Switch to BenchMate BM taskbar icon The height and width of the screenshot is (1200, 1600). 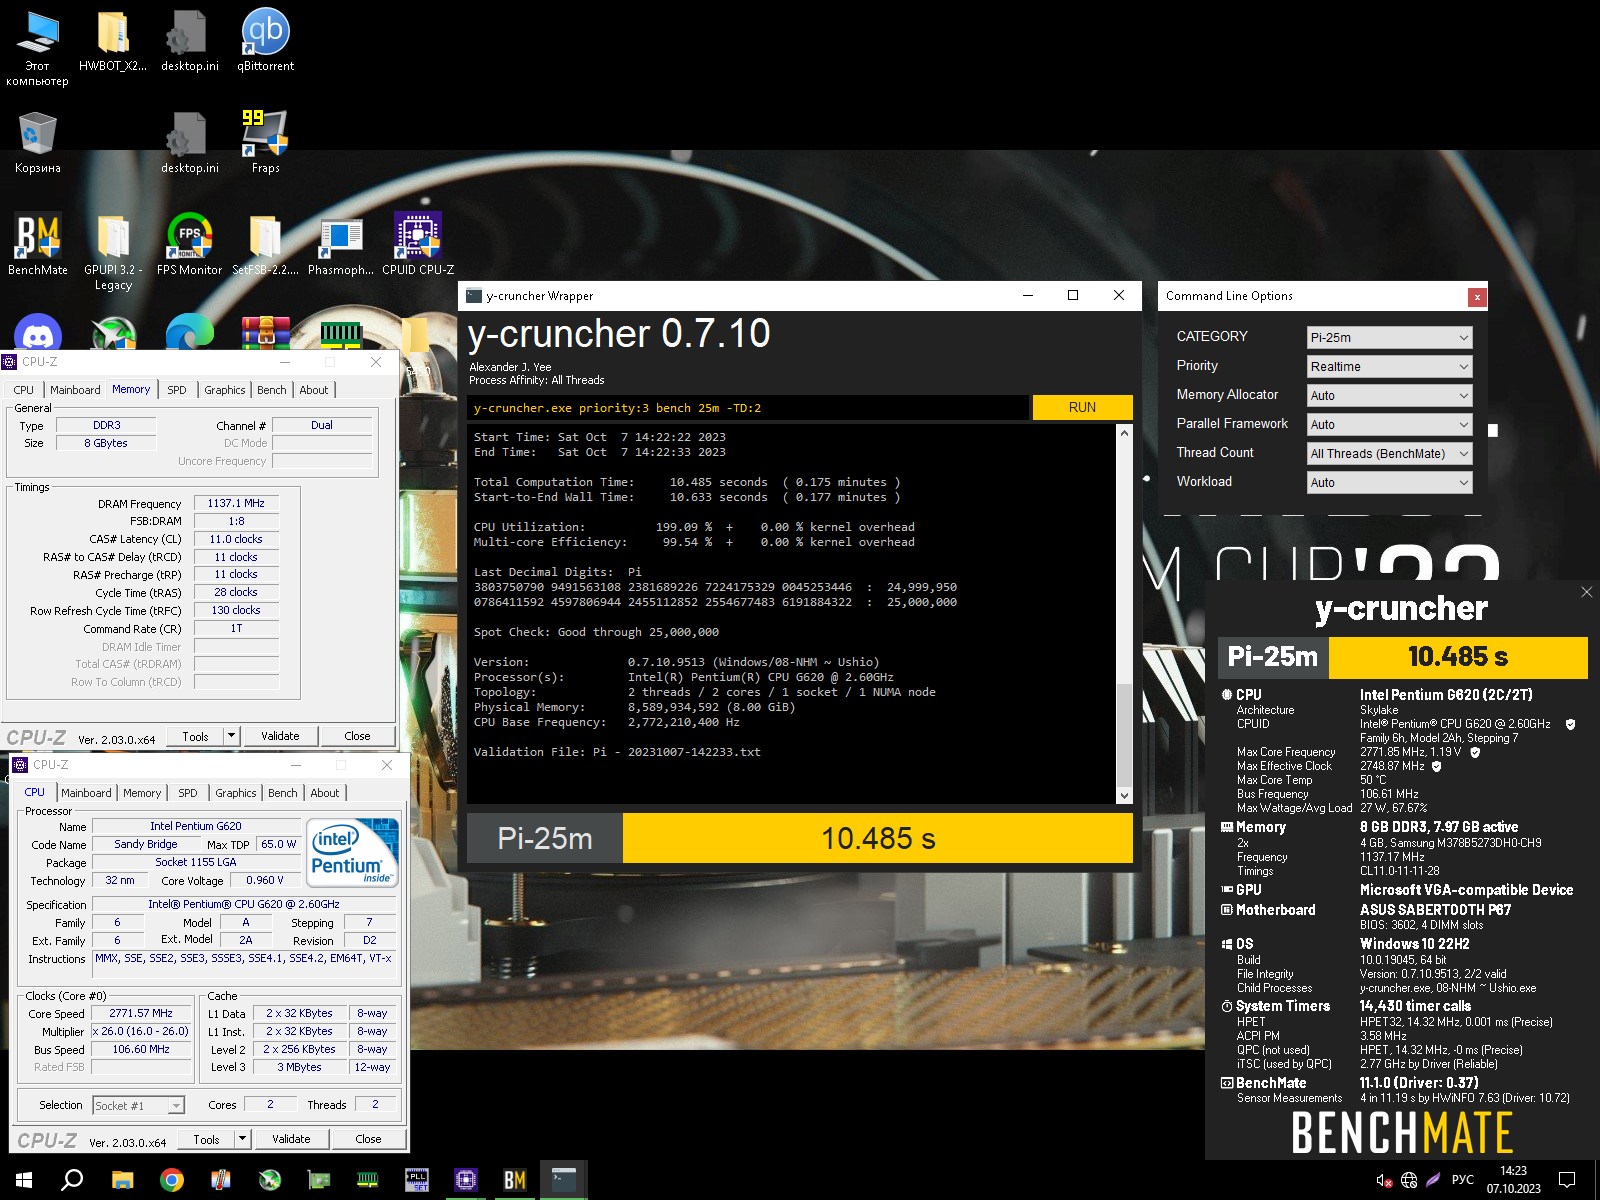(515, 1180)
